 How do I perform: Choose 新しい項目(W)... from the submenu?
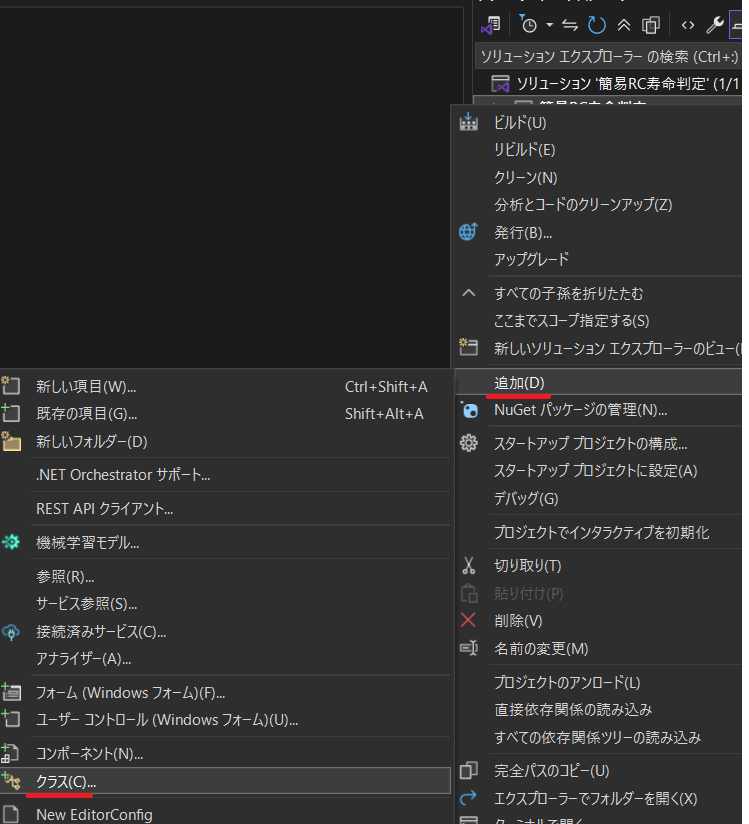click(86, 386)
